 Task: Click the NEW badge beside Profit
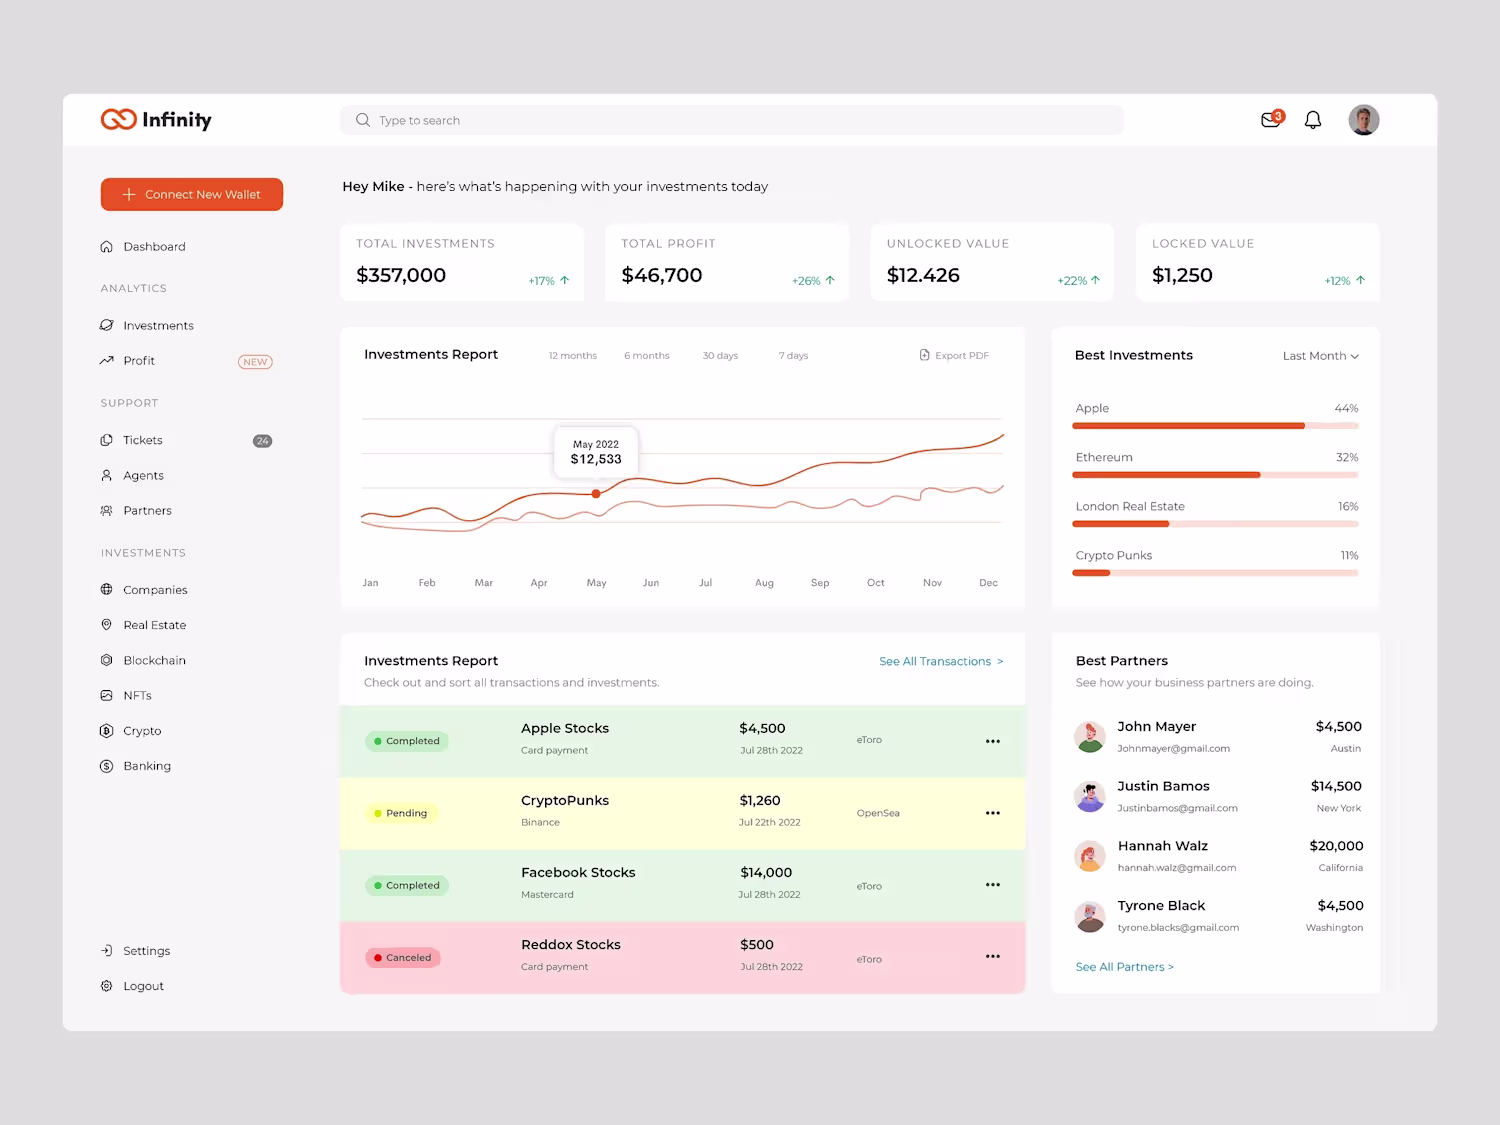coord(255,362)
